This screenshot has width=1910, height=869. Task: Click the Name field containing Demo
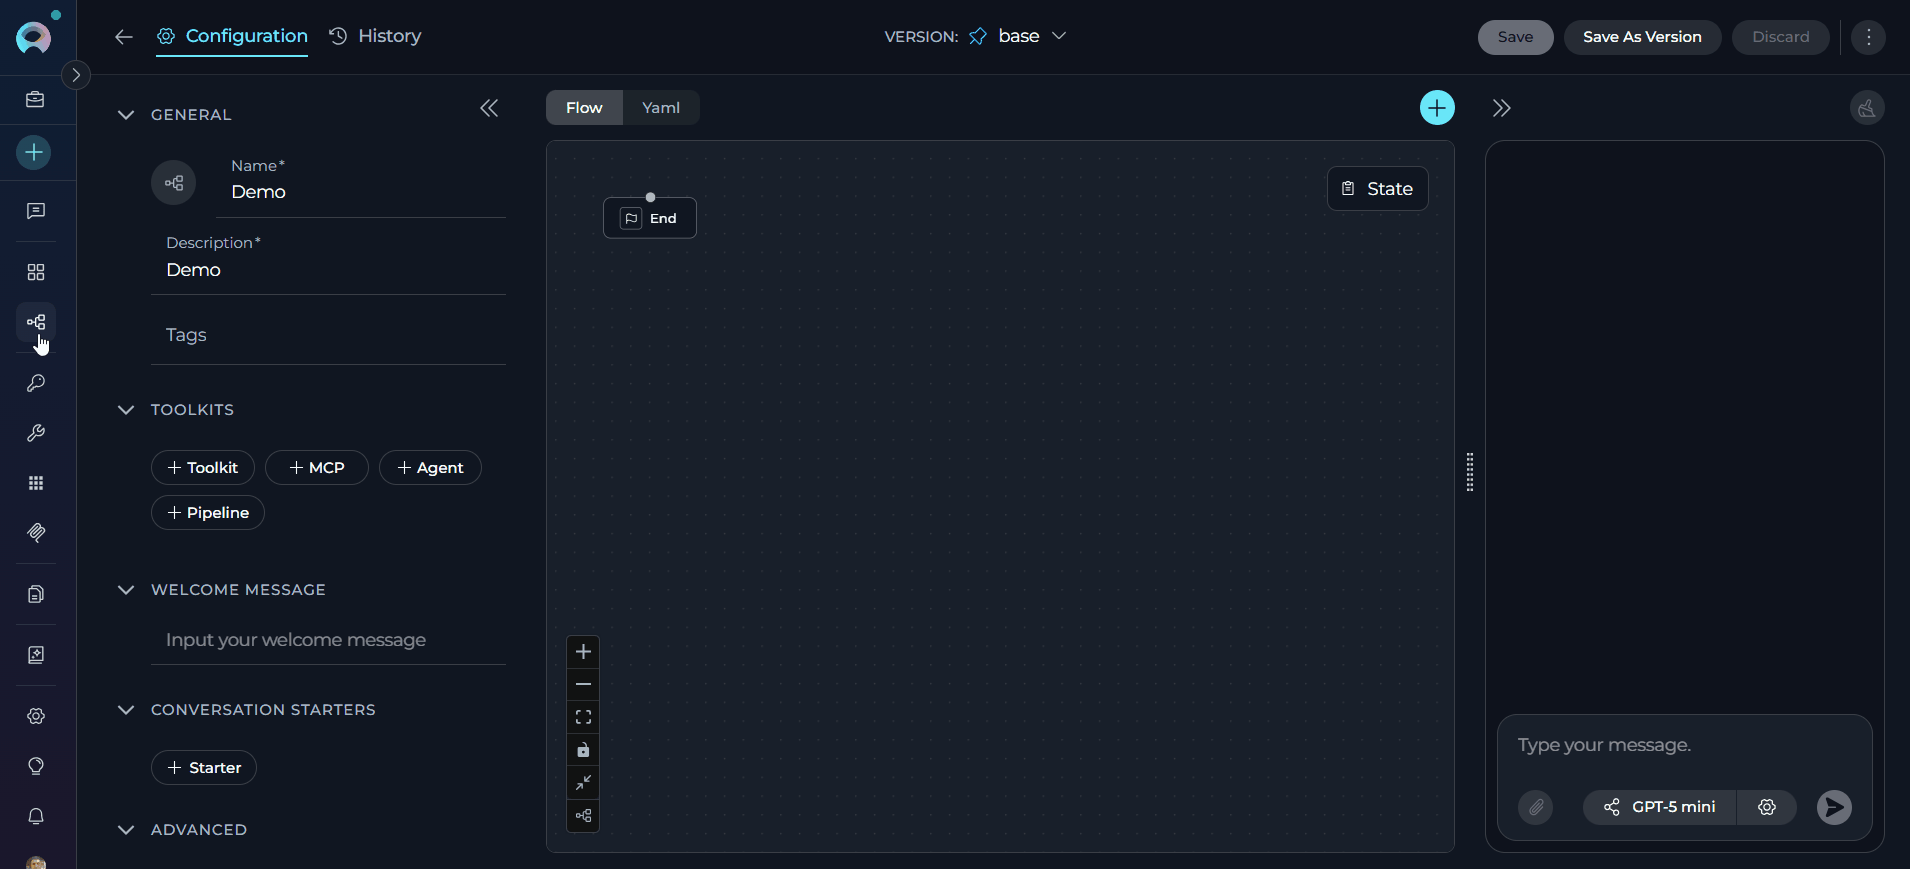pyautogui.click(x=361, y=186)
